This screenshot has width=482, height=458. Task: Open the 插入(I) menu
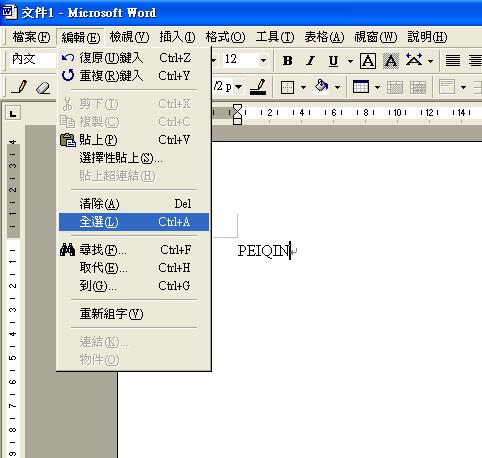(x=177, y=37)
